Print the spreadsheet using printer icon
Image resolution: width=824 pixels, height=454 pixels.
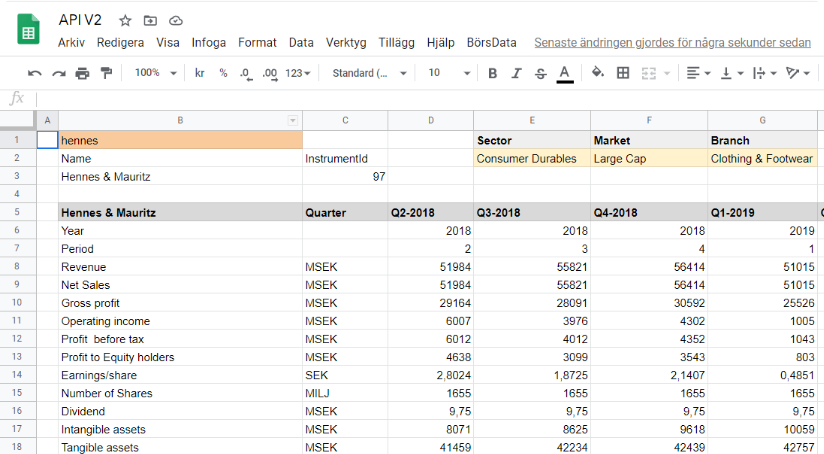(x=82, y=73)
